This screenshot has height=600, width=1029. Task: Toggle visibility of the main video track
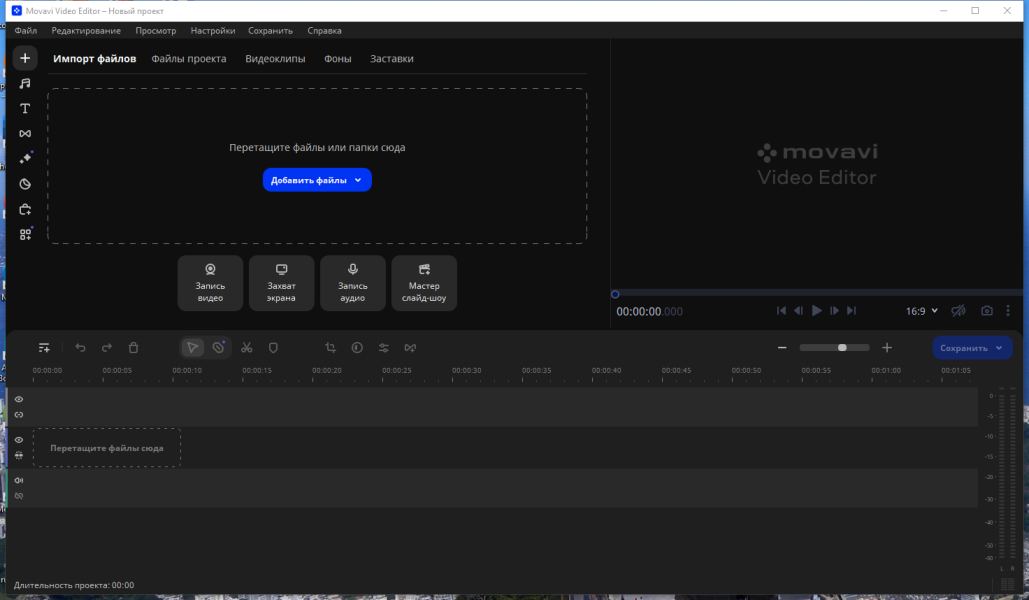point(19,440)
